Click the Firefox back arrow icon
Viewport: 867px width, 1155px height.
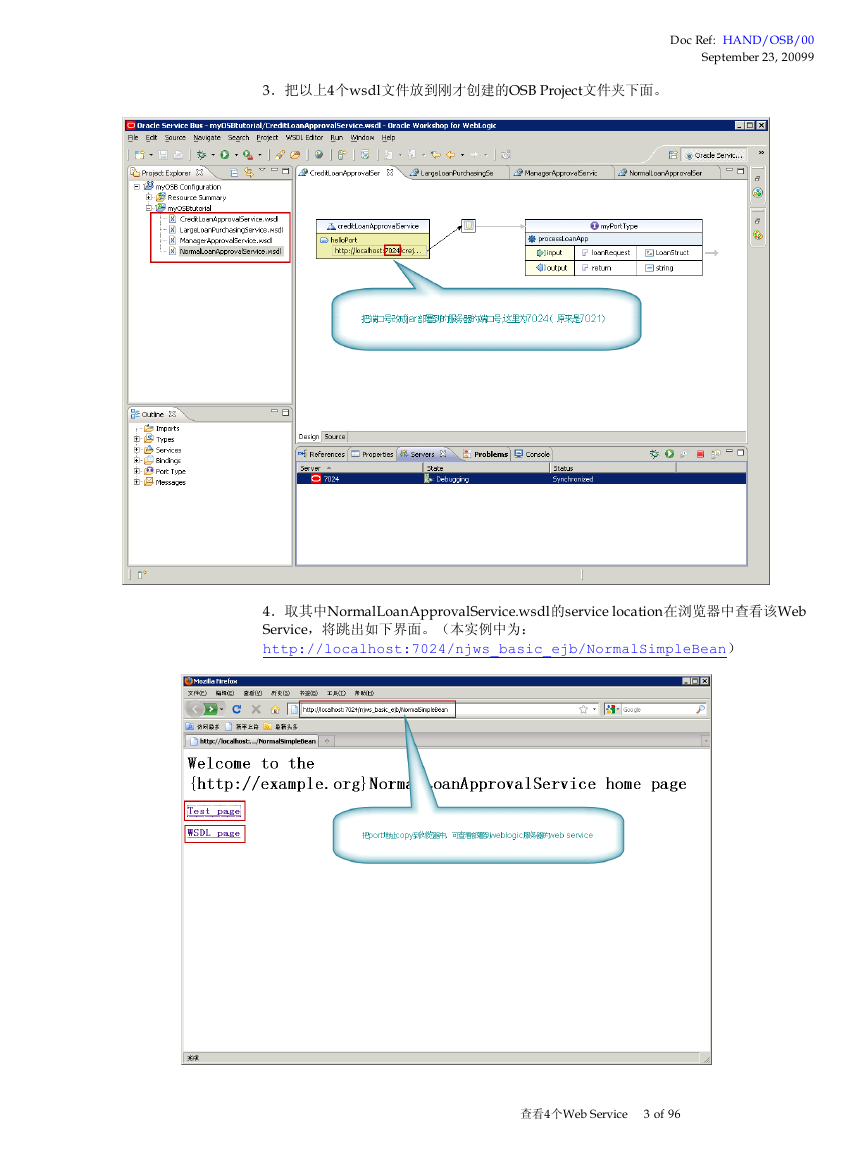click(195, 709)
